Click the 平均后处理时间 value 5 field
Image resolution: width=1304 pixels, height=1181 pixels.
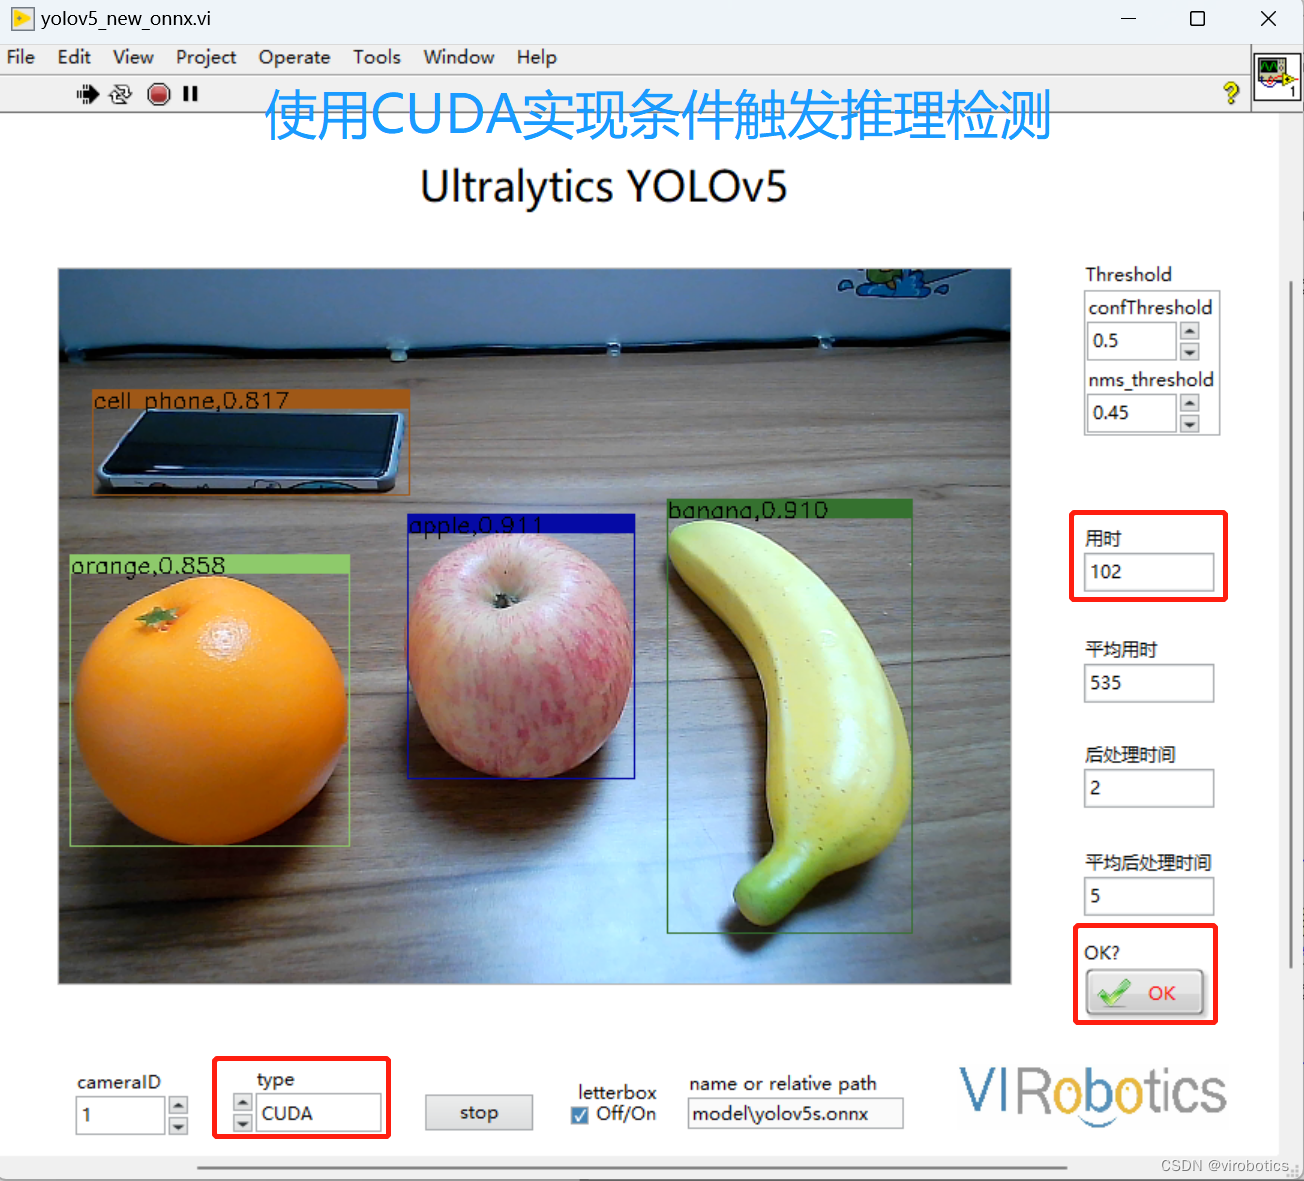point(1149,896)
